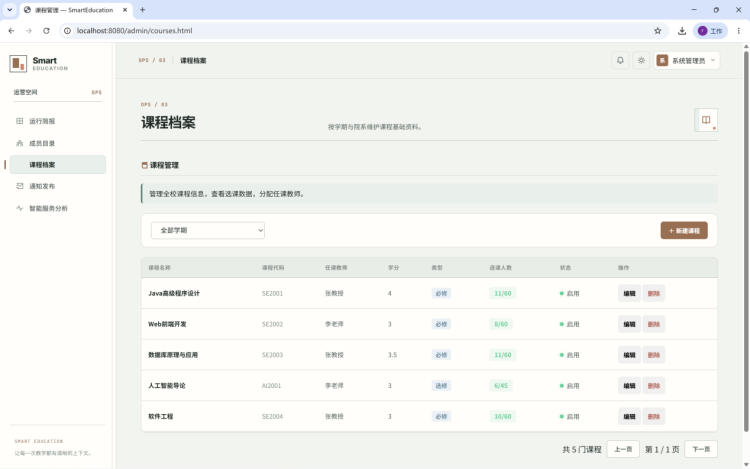
Task: Click the 选修 tag for 人工智能导论
Action: [441, 385]
